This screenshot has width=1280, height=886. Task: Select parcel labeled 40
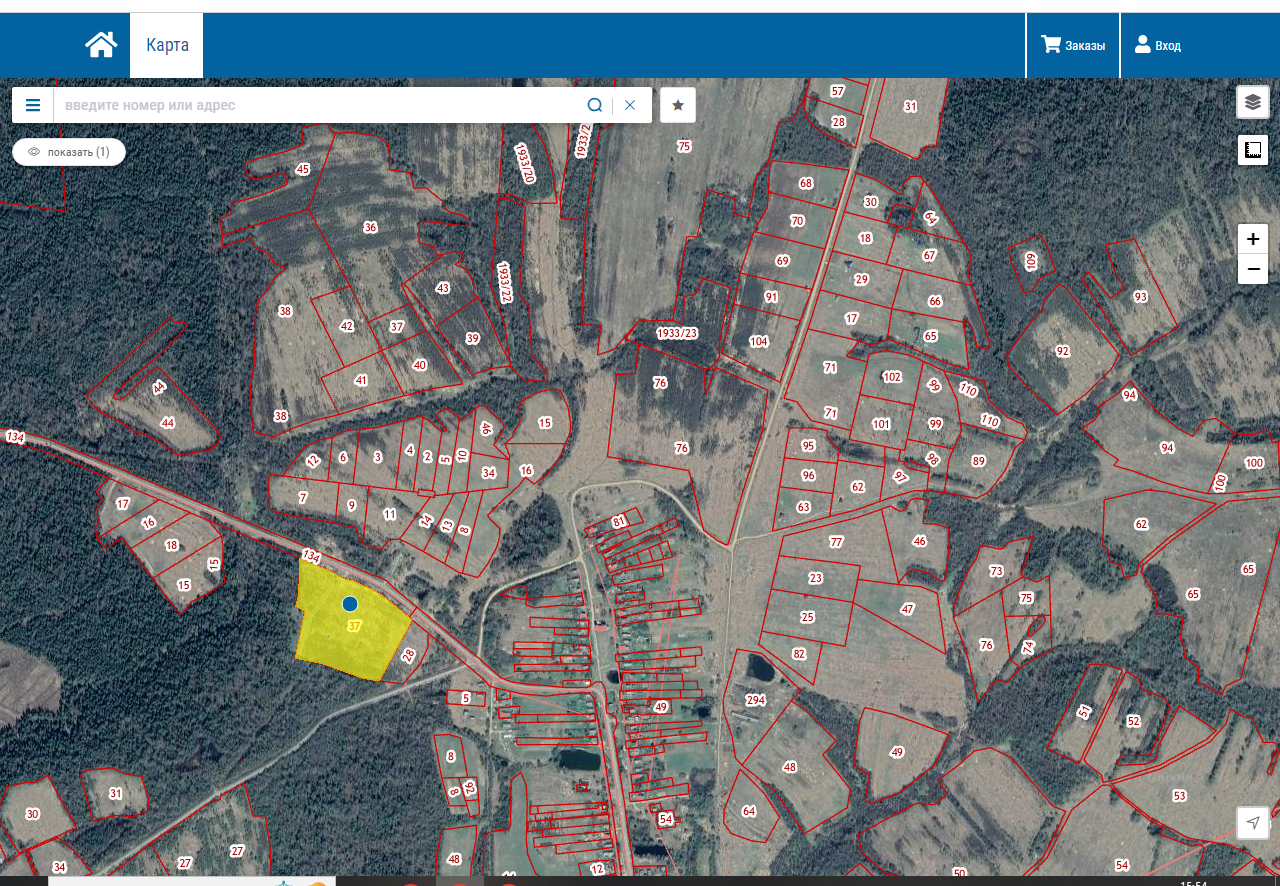coord(420,365)
